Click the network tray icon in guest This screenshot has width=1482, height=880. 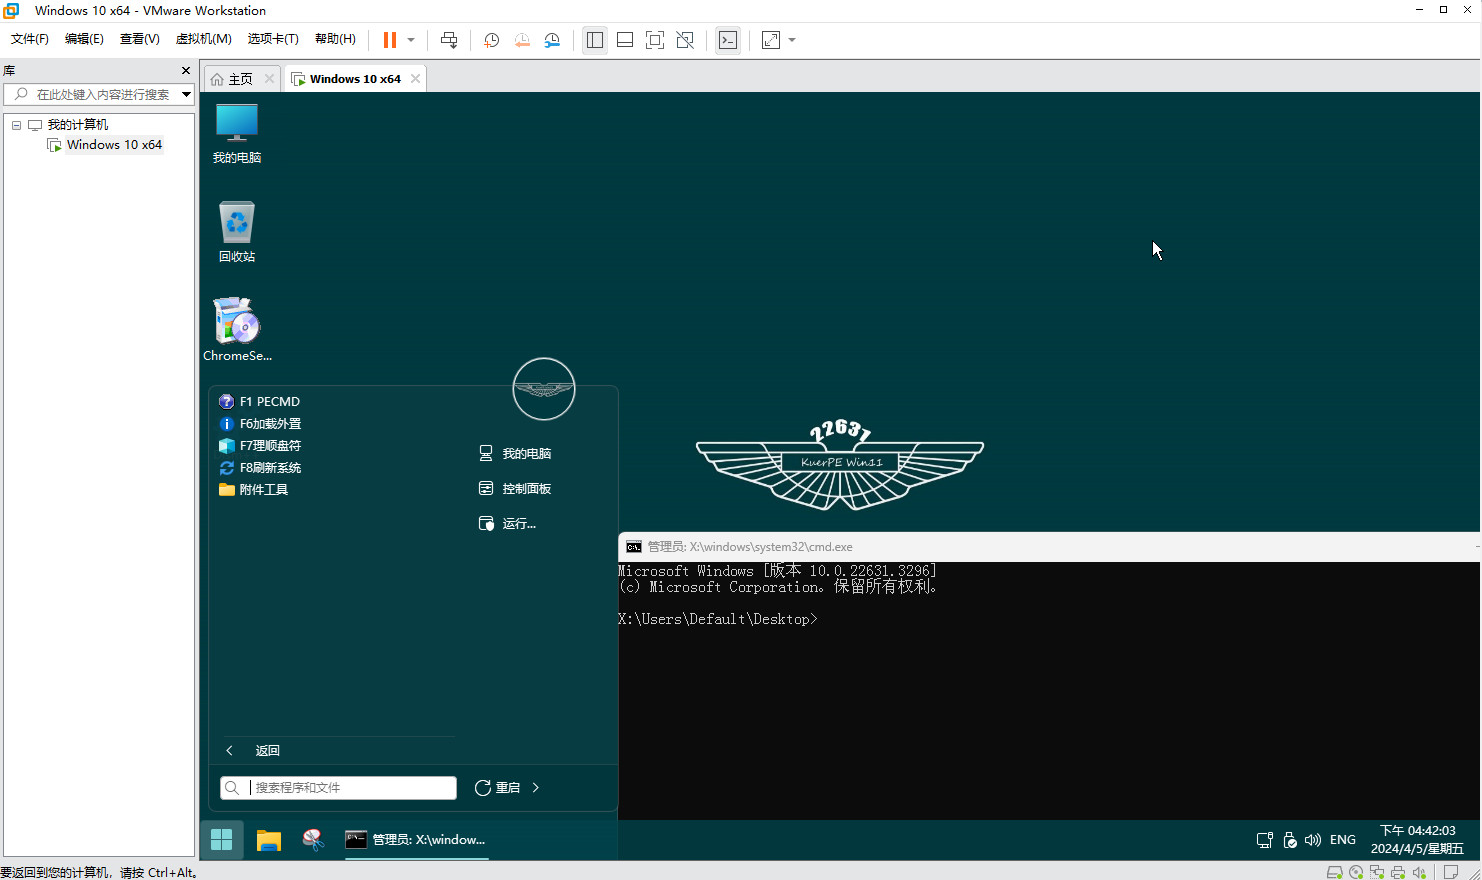click(x=1265, y=840)
